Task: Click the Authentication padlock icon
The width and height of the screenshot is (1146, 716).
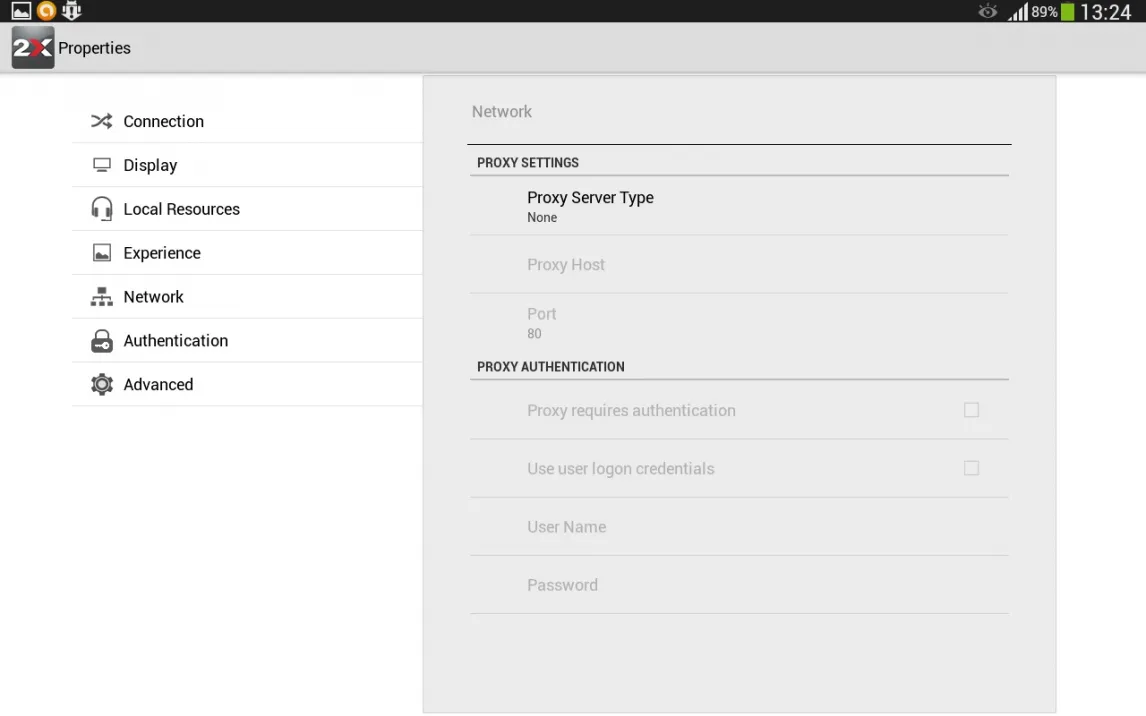Action: coord(102,340)
